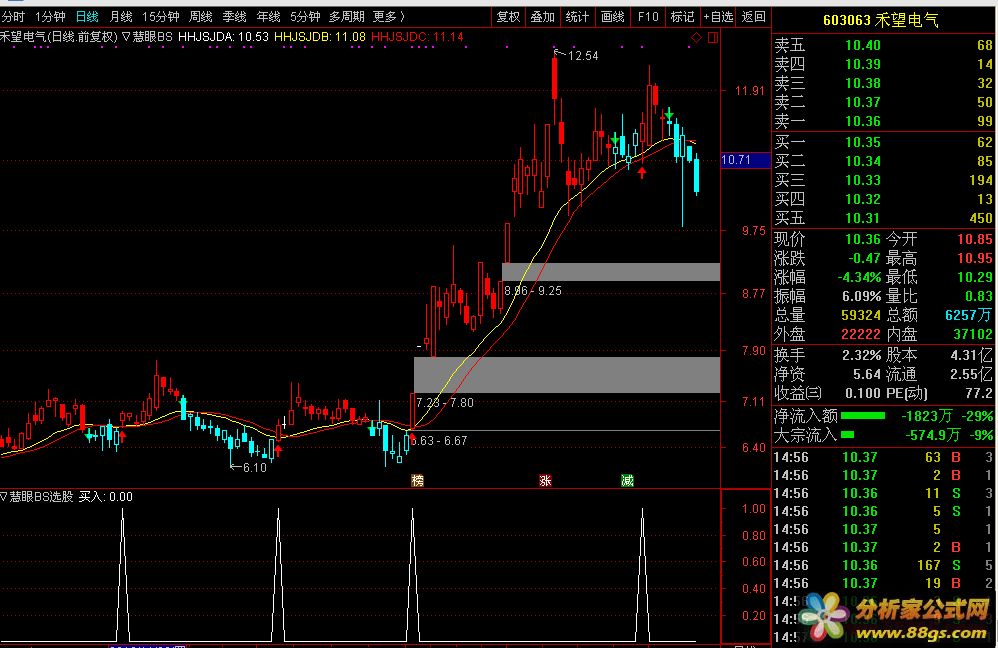Expand the 更多 period options
998x648 pixels.
click(389, 17)
